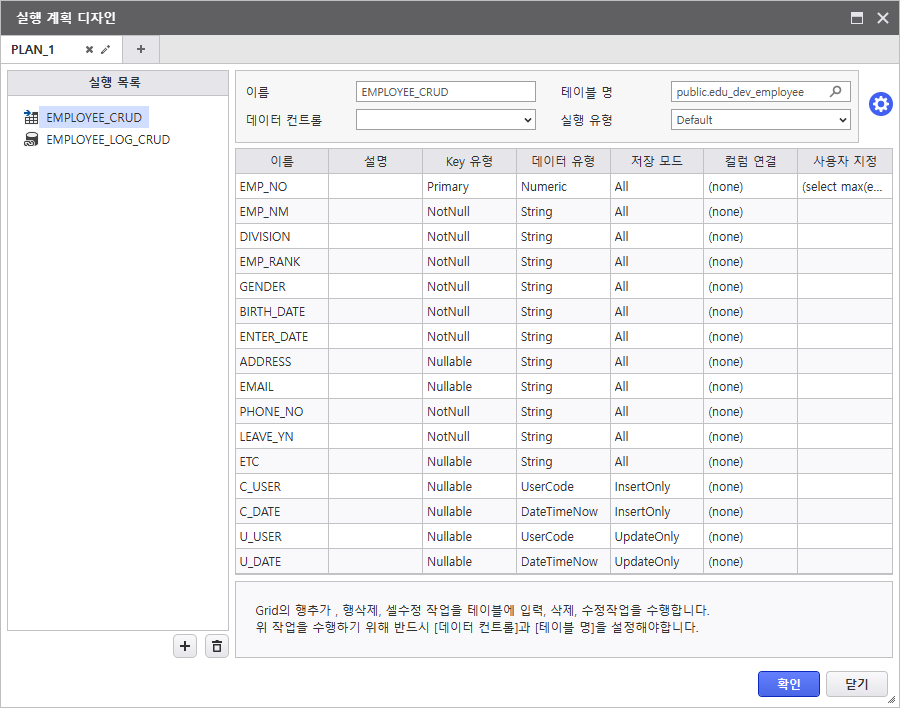
Task: Click the 이름 name input field
Action: point(446,92)
